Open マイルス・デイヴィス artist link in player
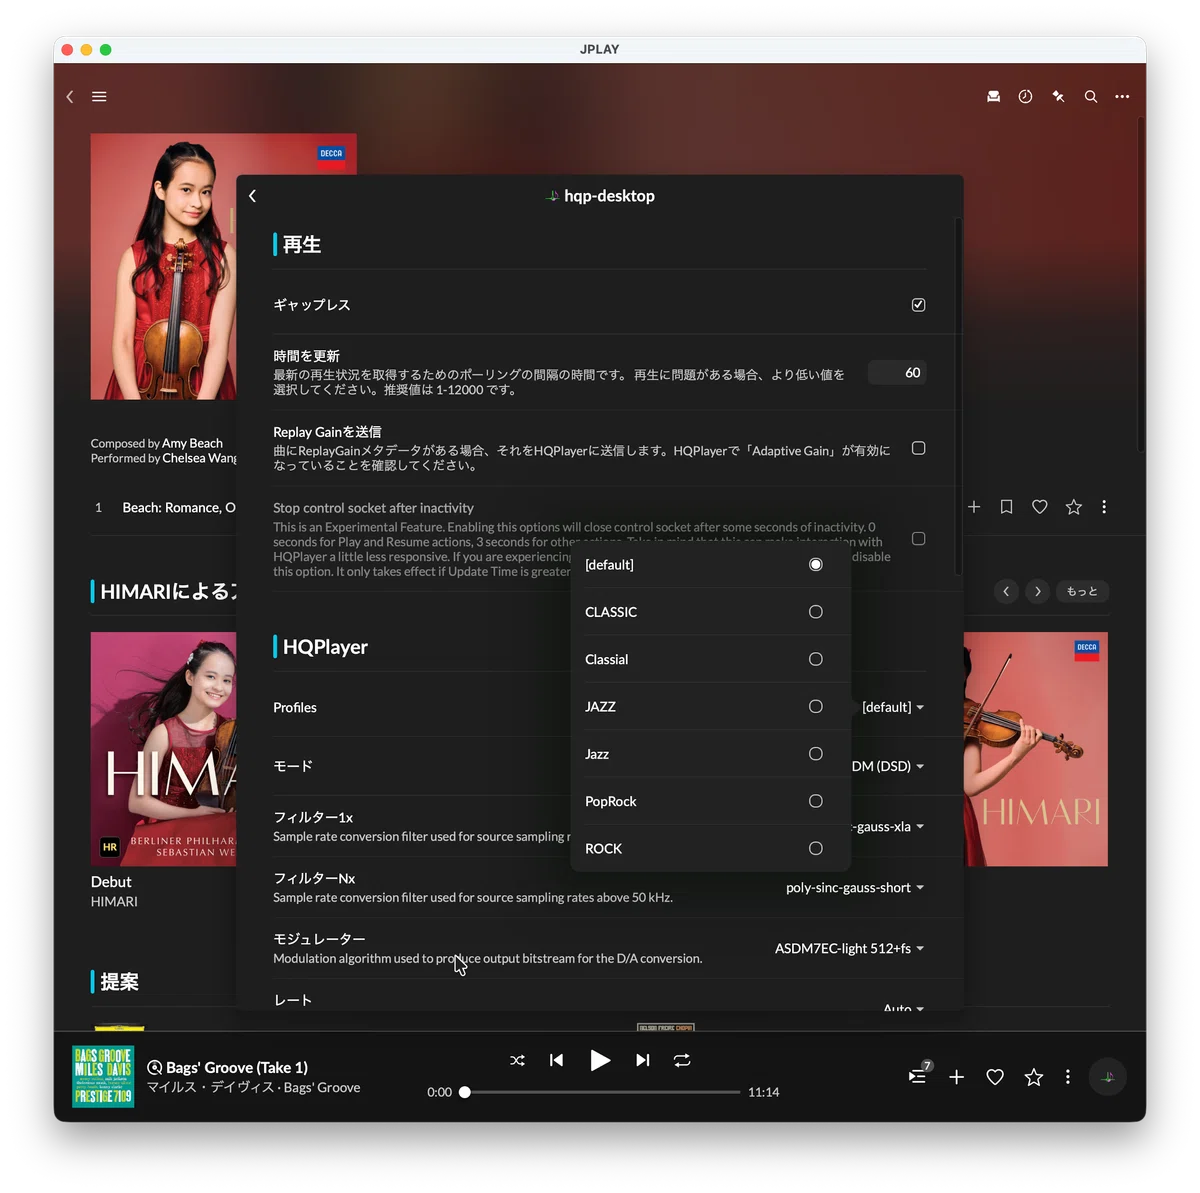This screenshot has width=1200, height=1193. click(211, 1087)
